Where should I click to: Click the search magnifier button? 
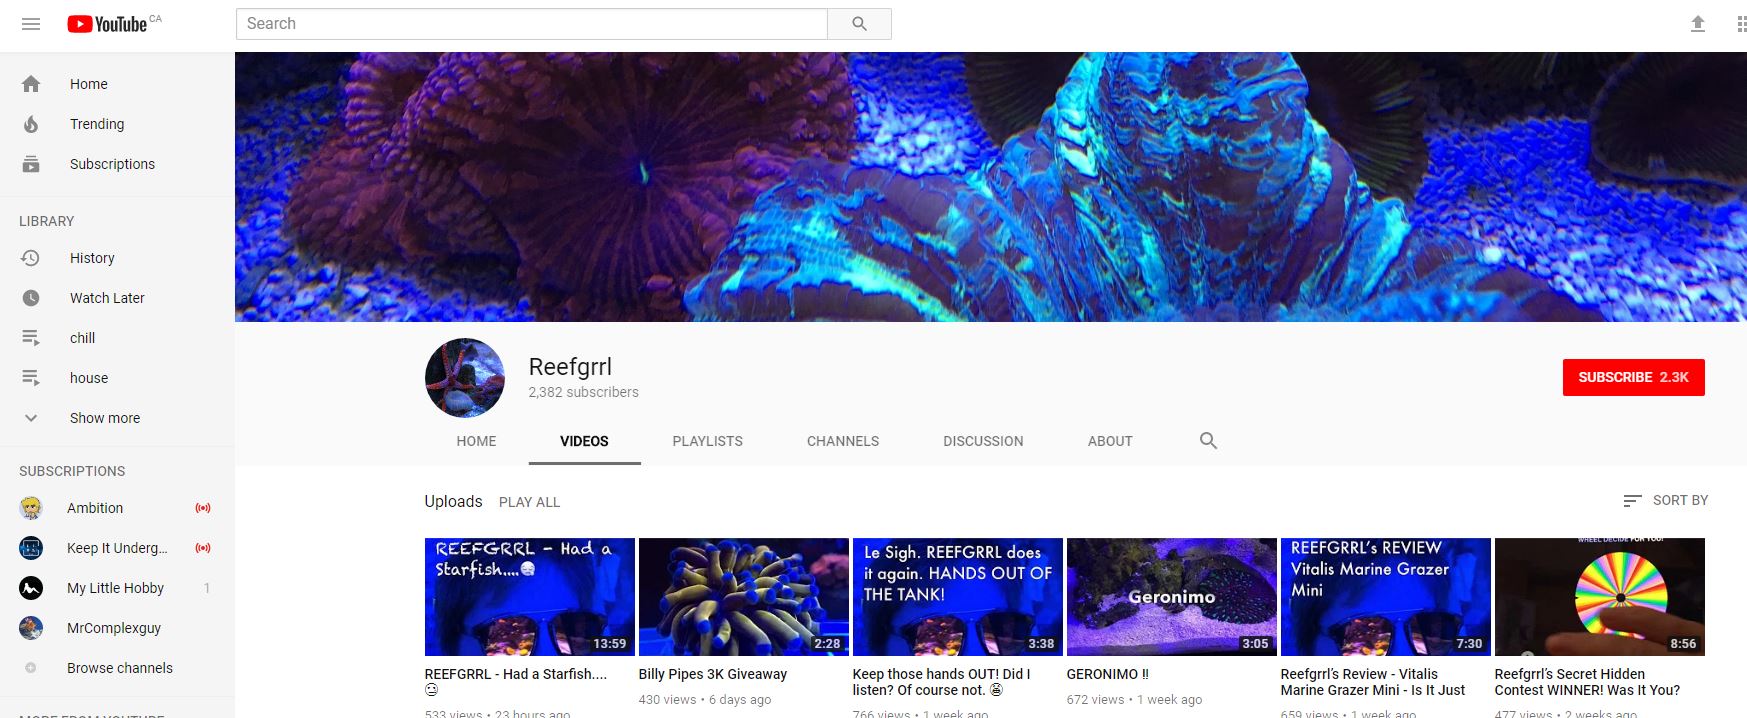859,24
